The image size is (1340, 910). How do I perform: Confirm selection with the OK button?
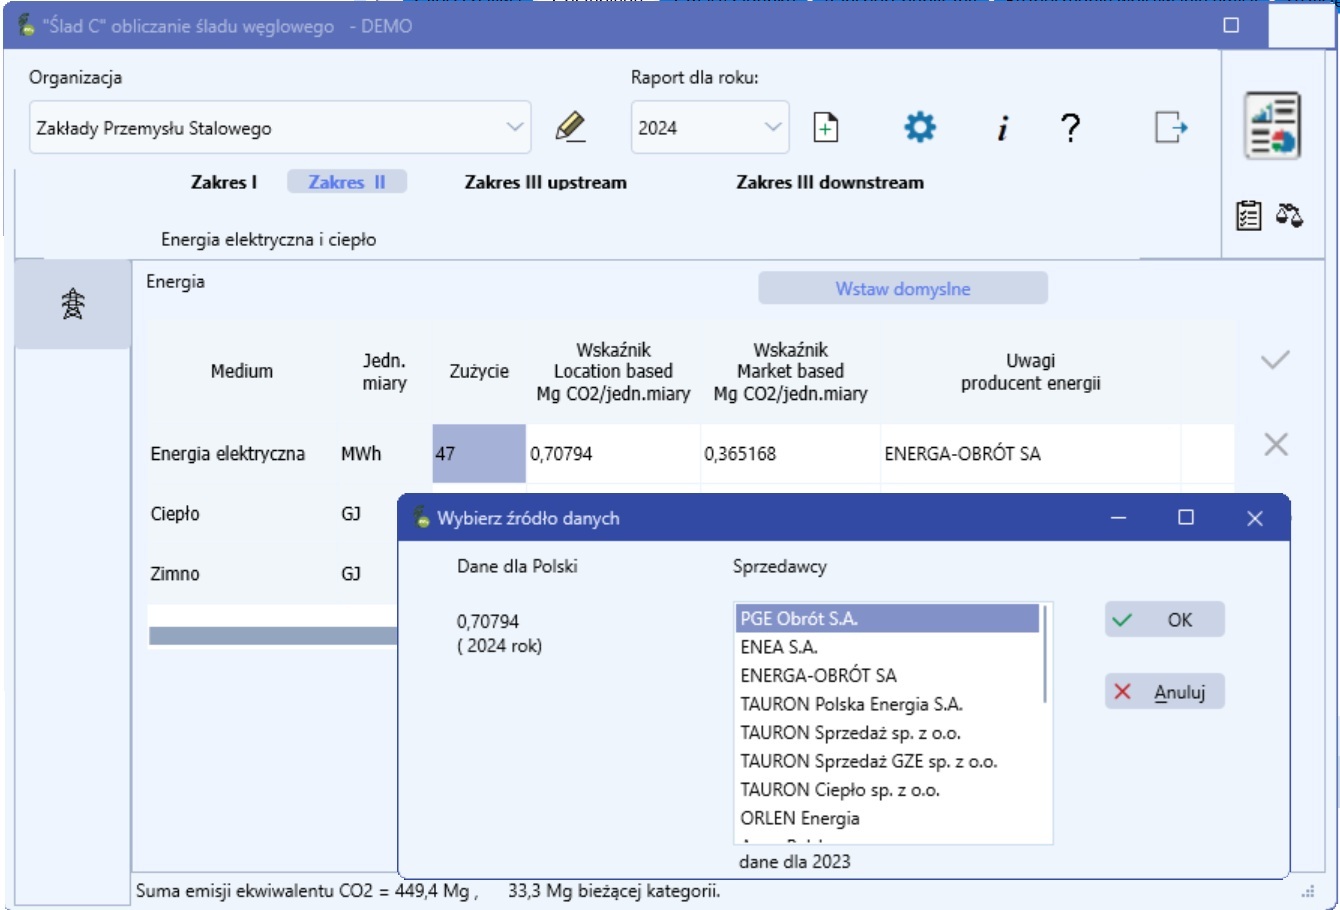[1165, 620]
